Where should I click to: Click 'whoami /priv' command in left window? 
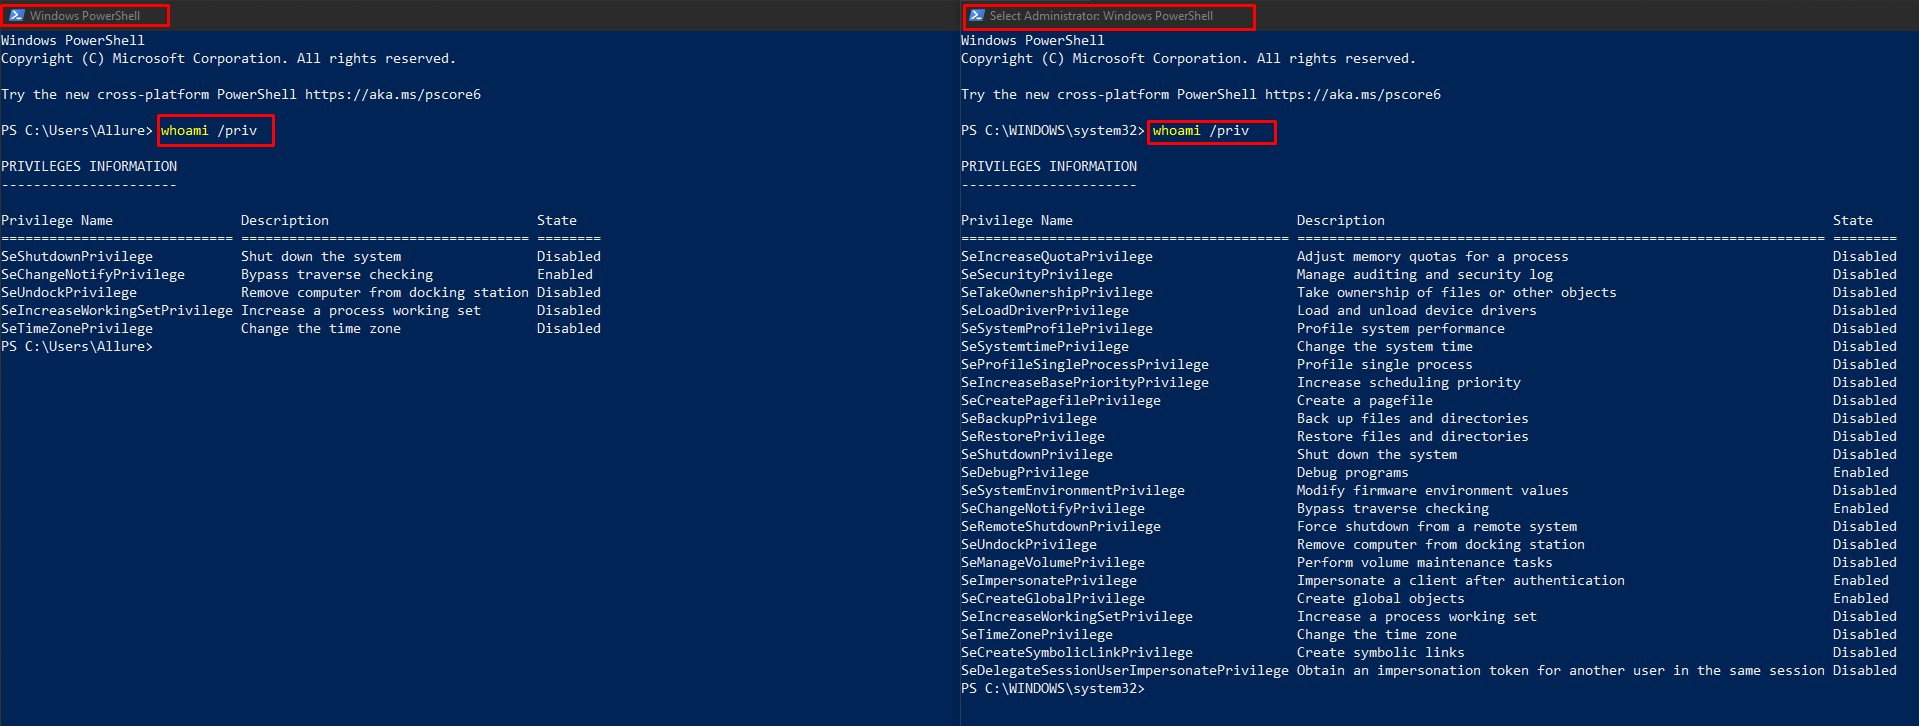[209, 131]
